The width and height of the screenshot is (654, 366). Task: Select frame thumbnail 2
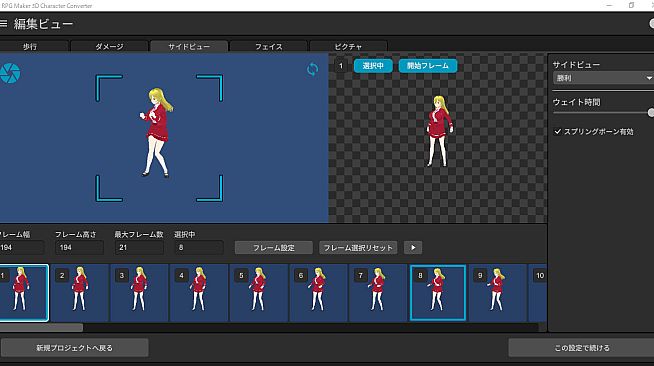[x=79, y=293]
